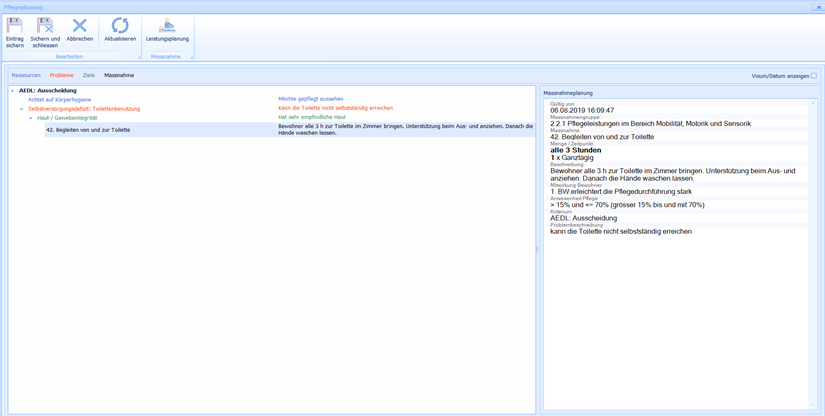825x416 pixels.
Task: Click text Möchte gepflegt aussehen
Action: pyautogui.click(x=311, y=99)
